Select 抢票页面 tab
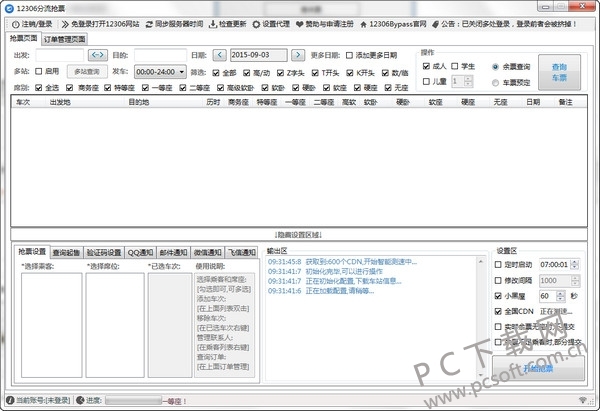This screenshot has height=411, width=600. coord(24,38)
